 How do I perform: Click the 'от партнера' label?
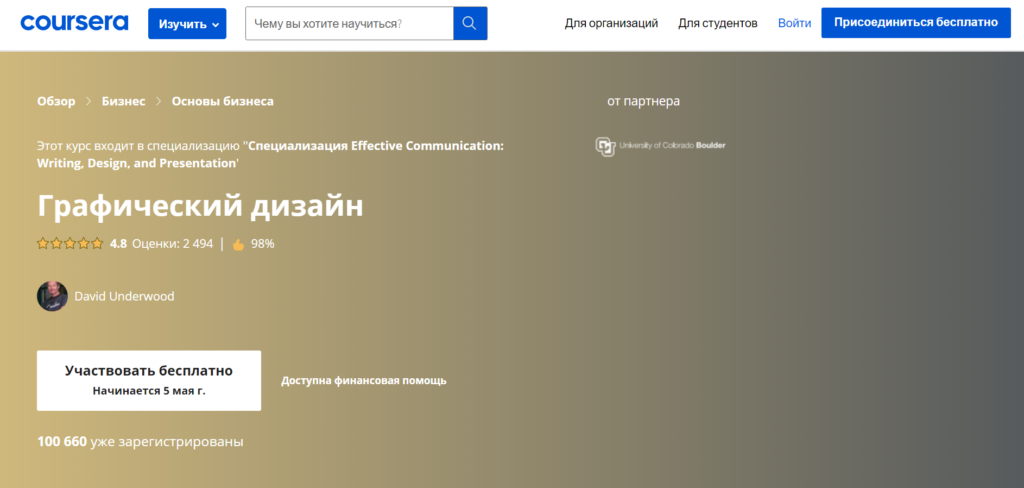(x=643, y=101)
